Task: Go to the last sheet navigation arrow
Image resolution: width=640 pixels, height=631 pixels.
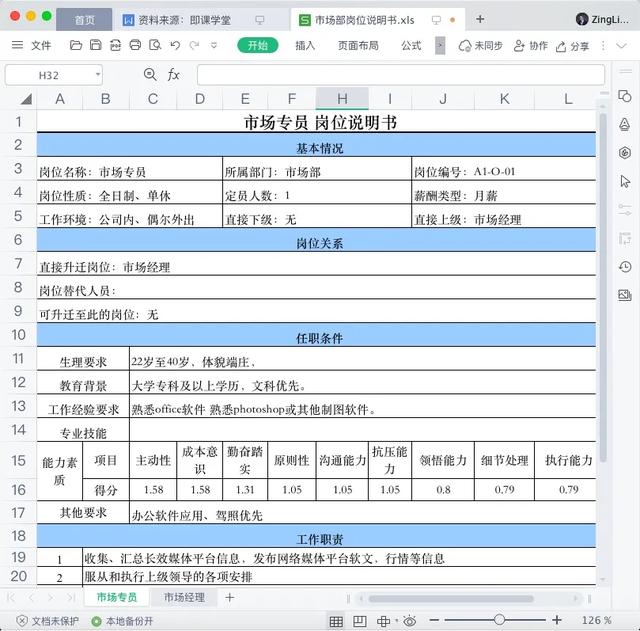Action: coord(71,598)
